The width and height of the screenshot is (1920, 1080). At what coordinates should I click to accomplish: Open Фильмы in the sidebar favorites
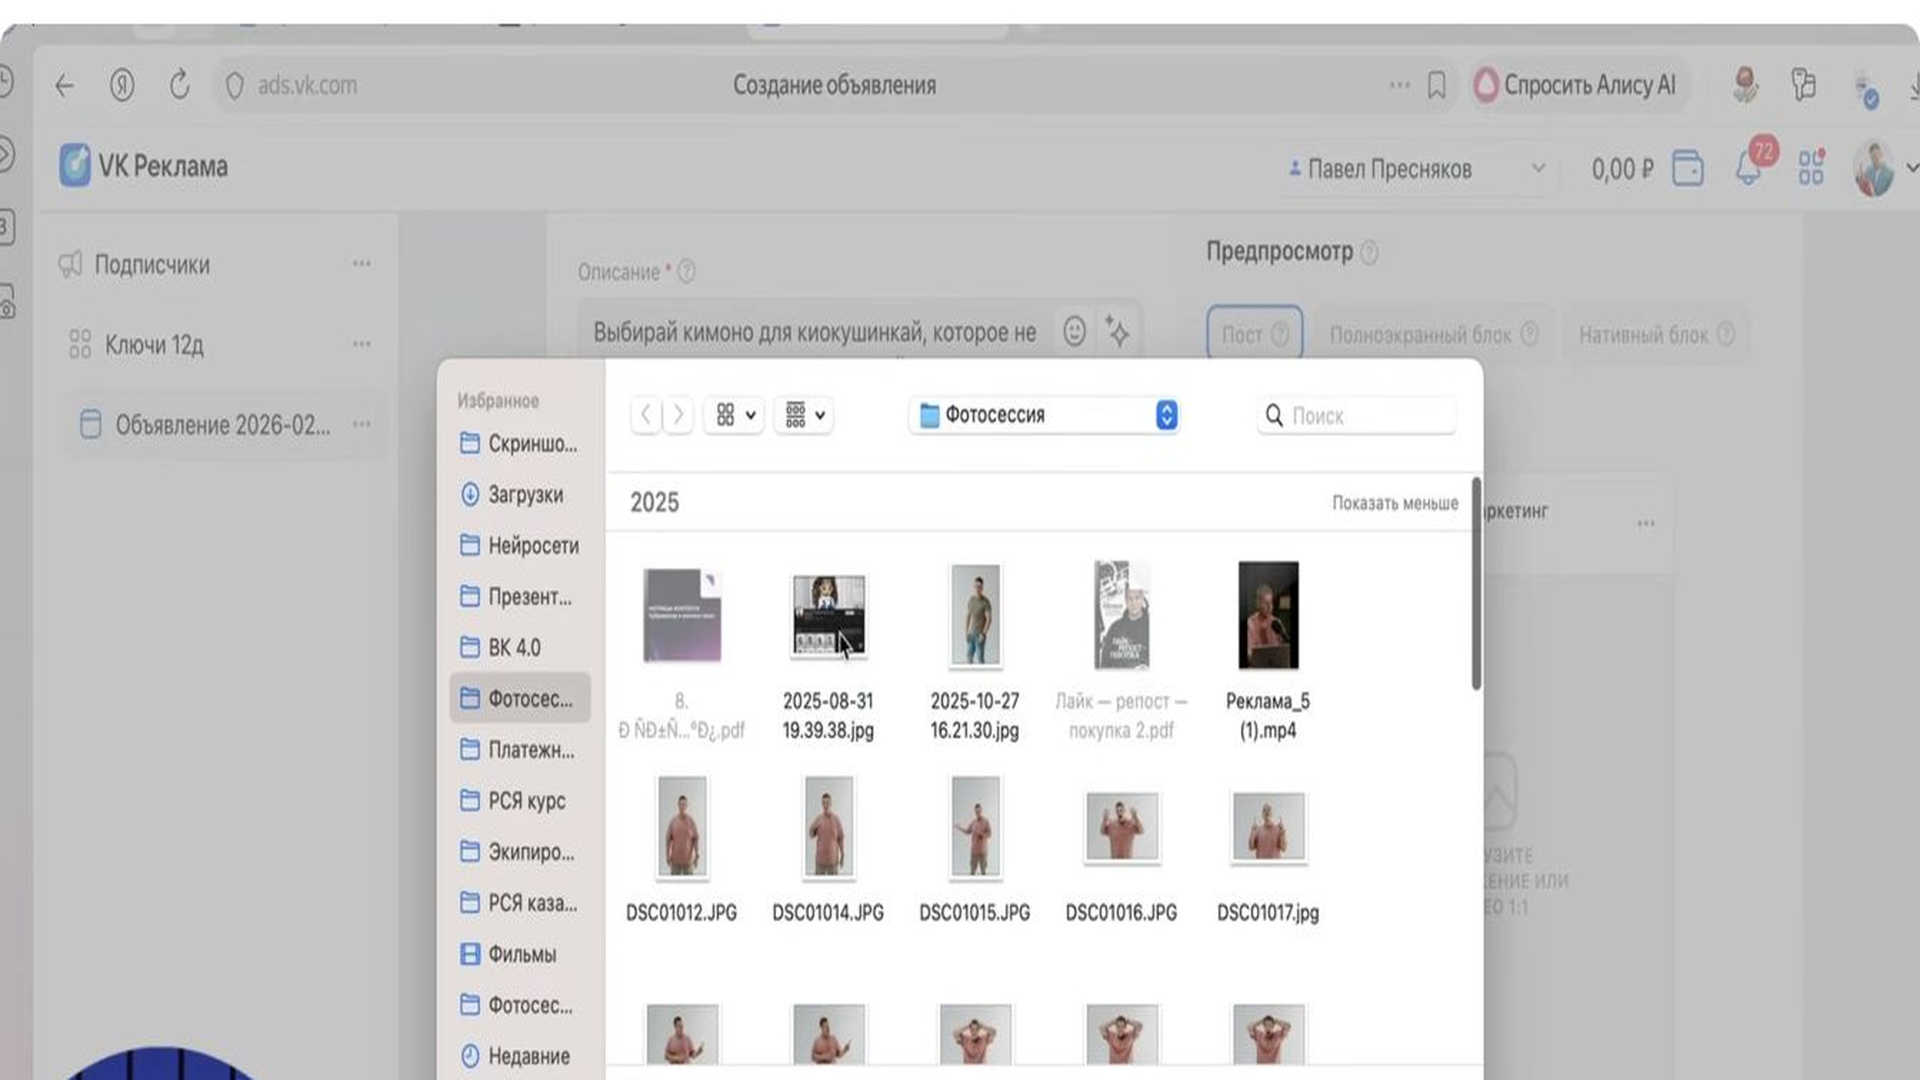pyautogui.click(x=520, y=953)
